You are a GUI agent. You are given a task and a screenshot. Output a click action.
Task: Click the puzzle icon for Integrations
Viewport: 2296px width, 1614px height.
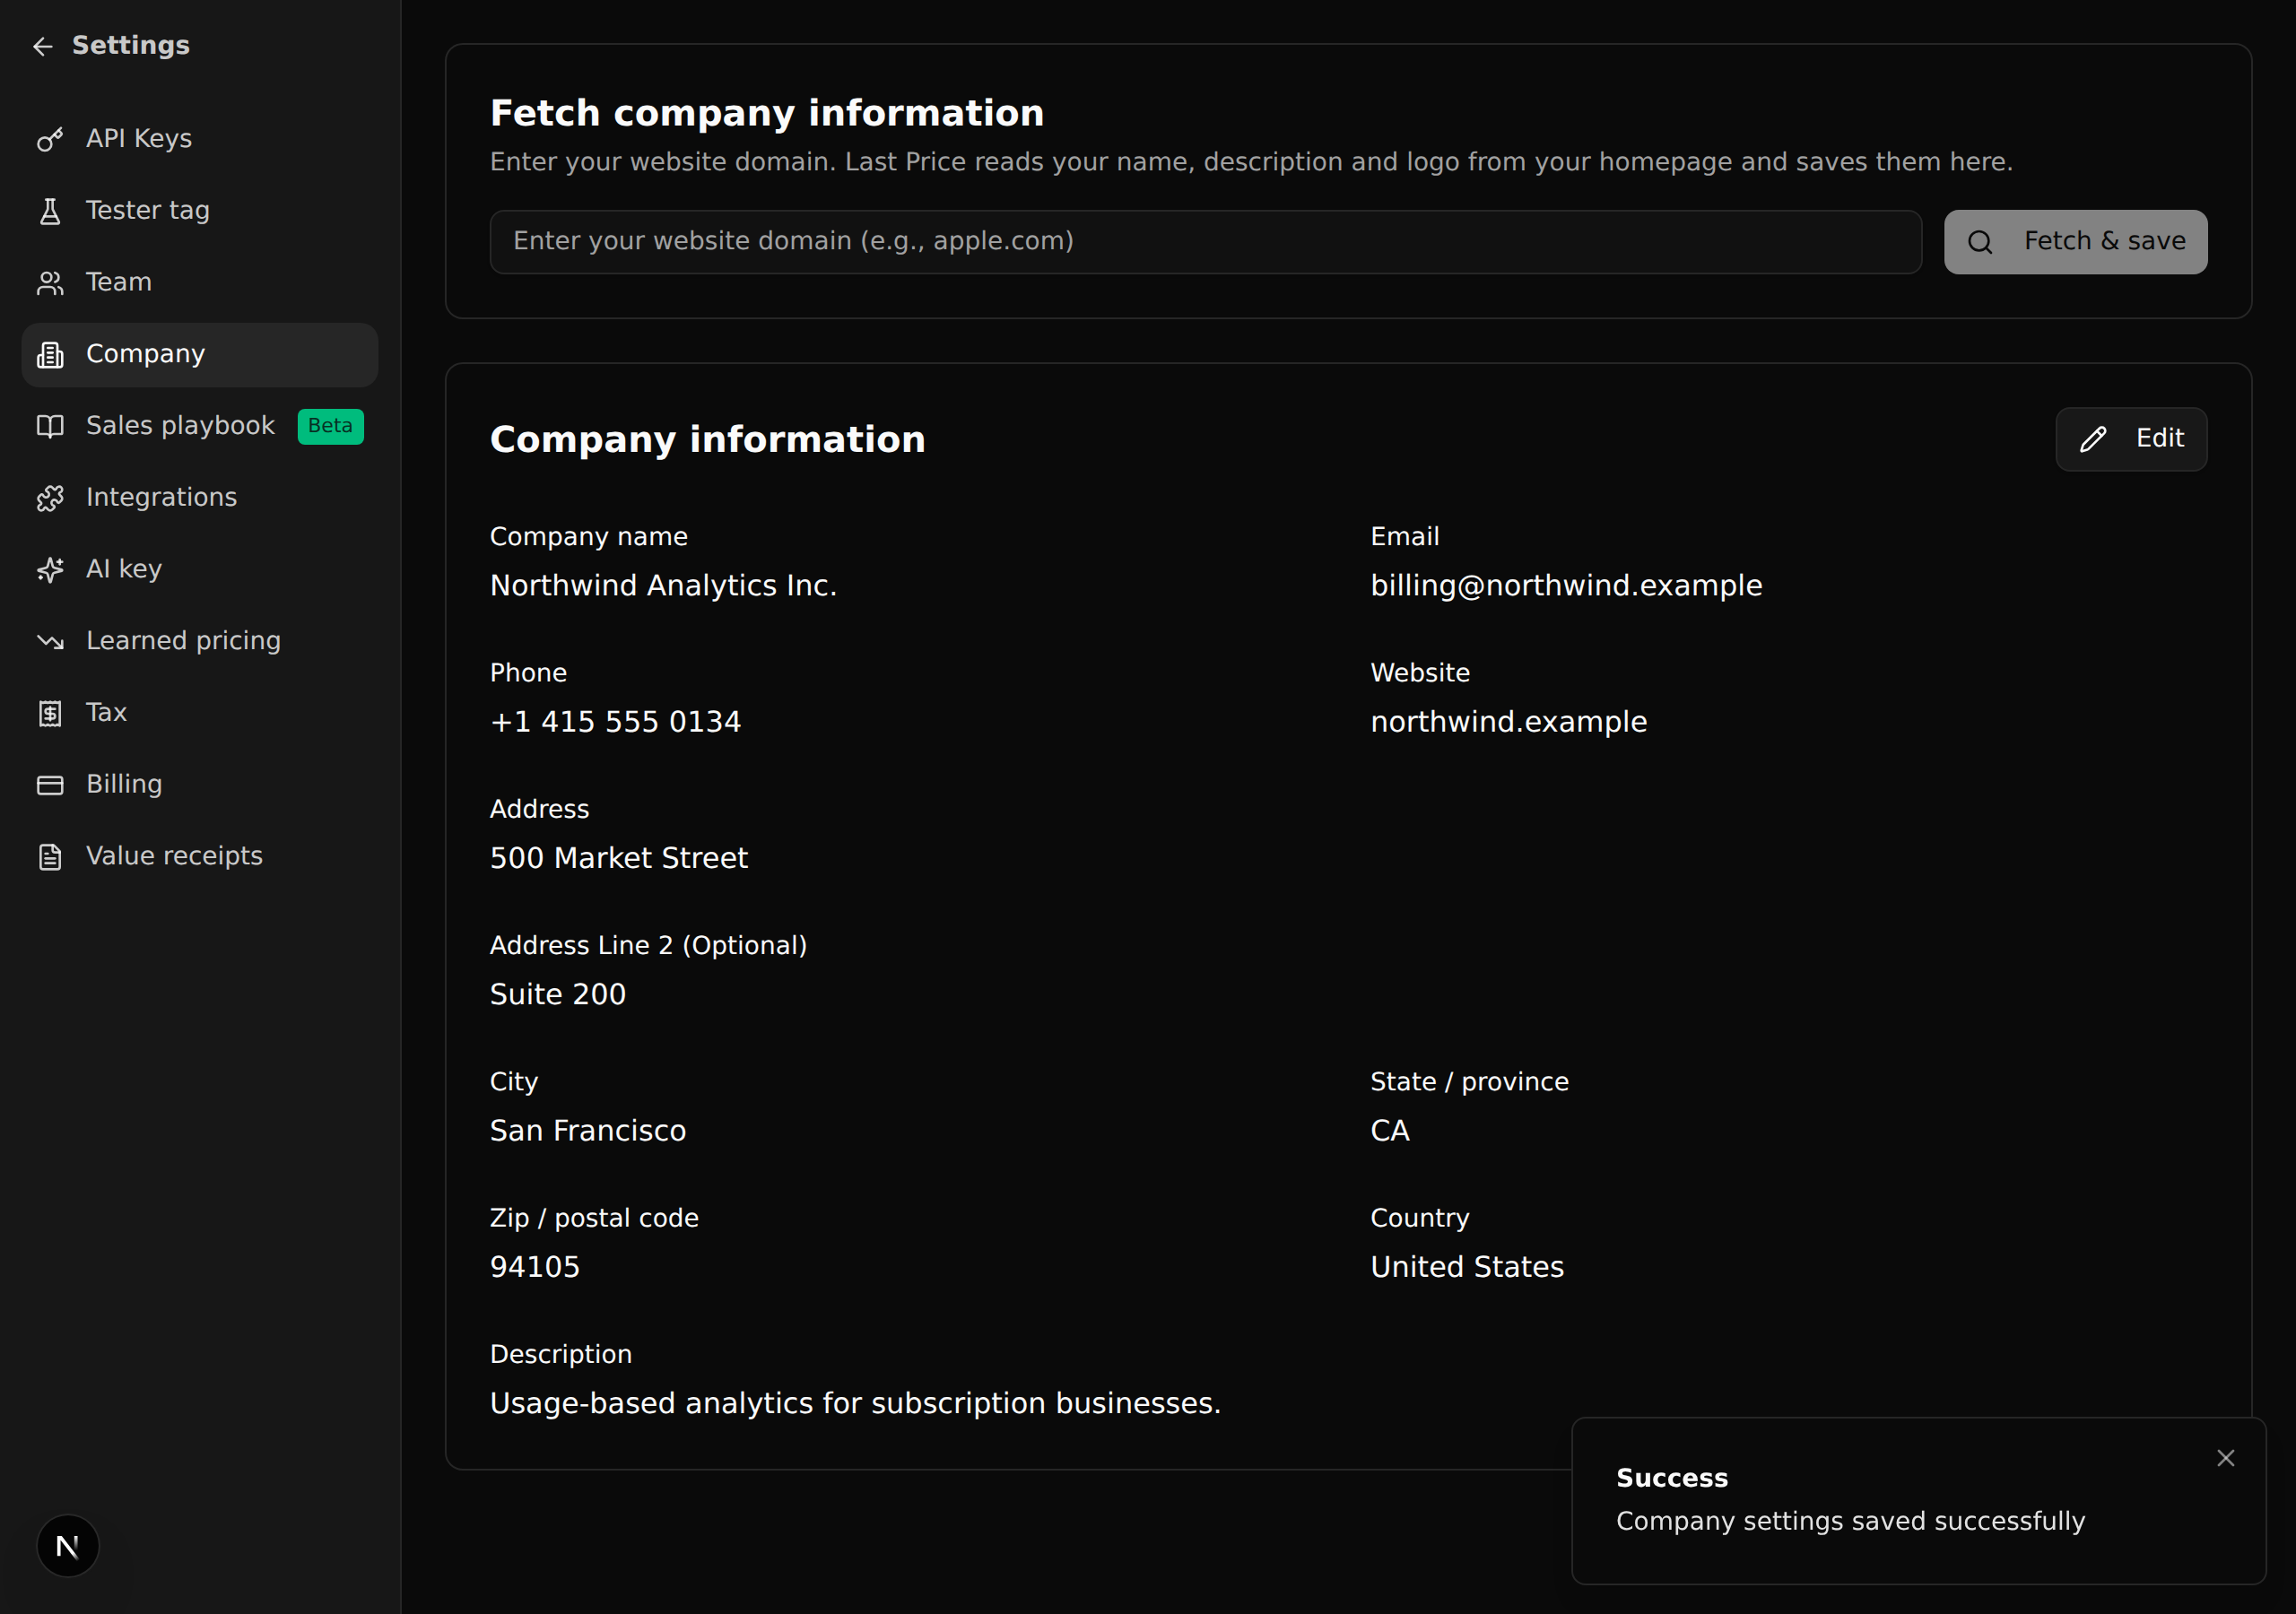pos(50,498)
